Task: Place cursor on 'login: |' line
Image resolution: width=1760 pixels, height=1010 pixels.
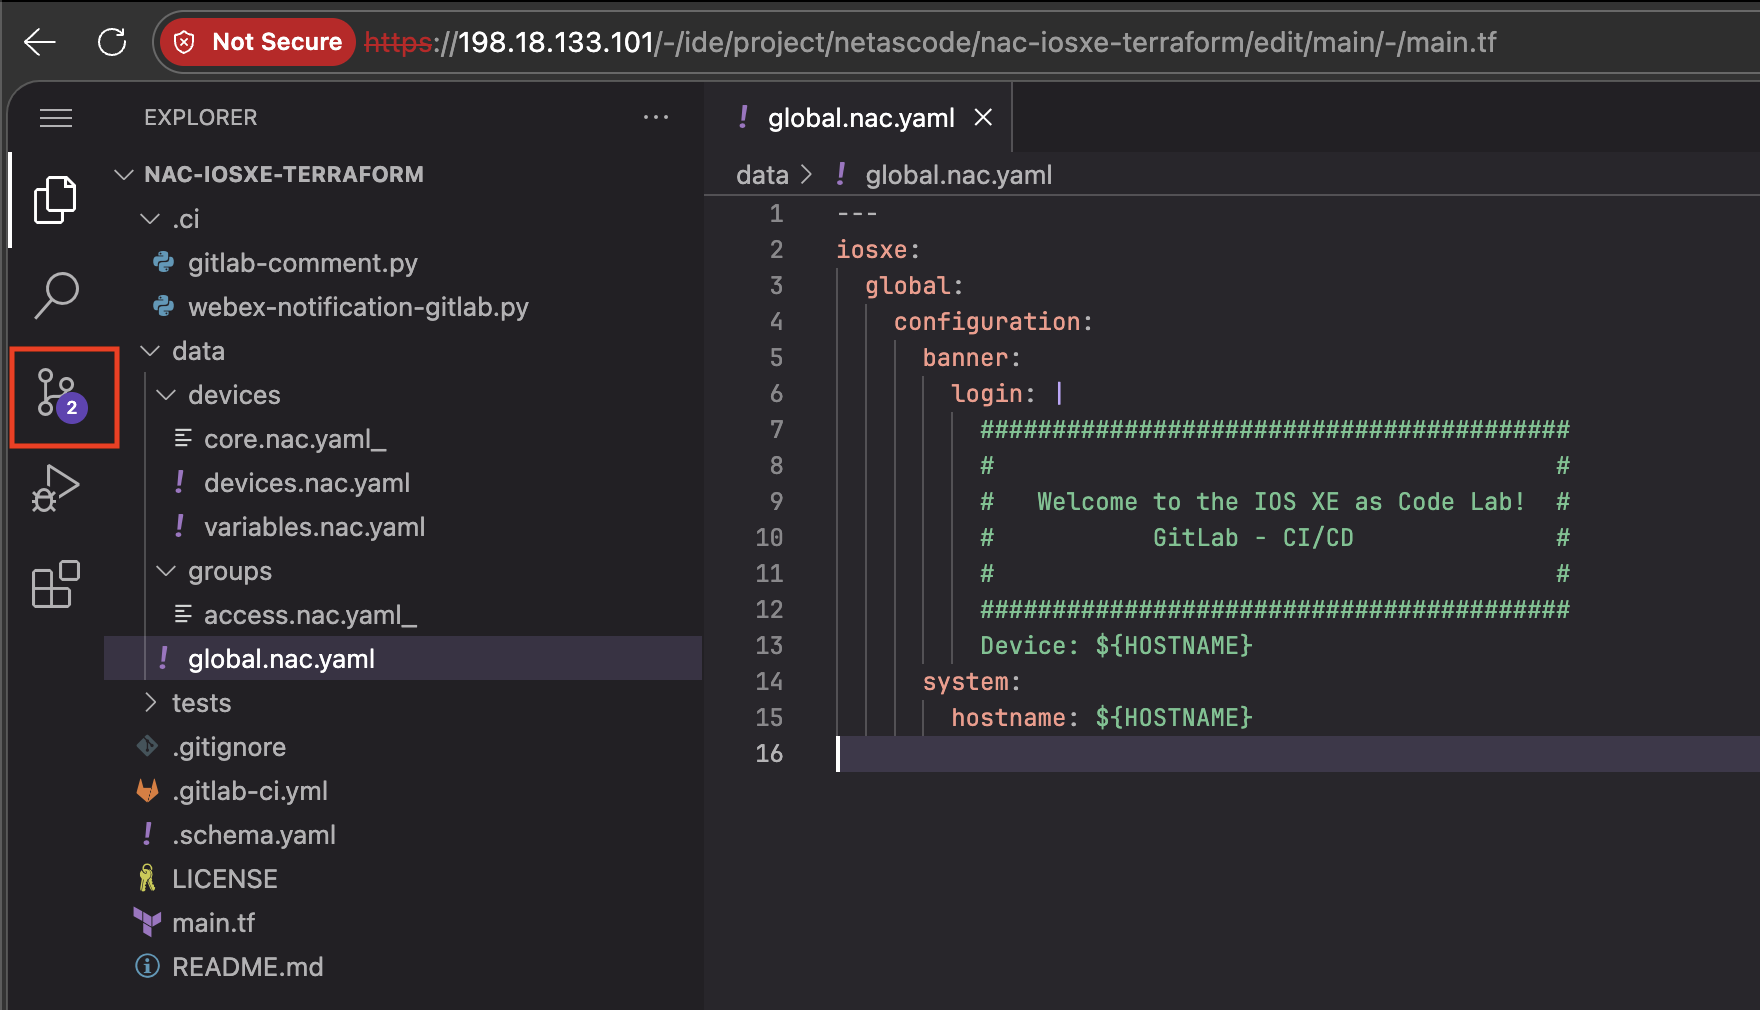Action: point(1007,394)
